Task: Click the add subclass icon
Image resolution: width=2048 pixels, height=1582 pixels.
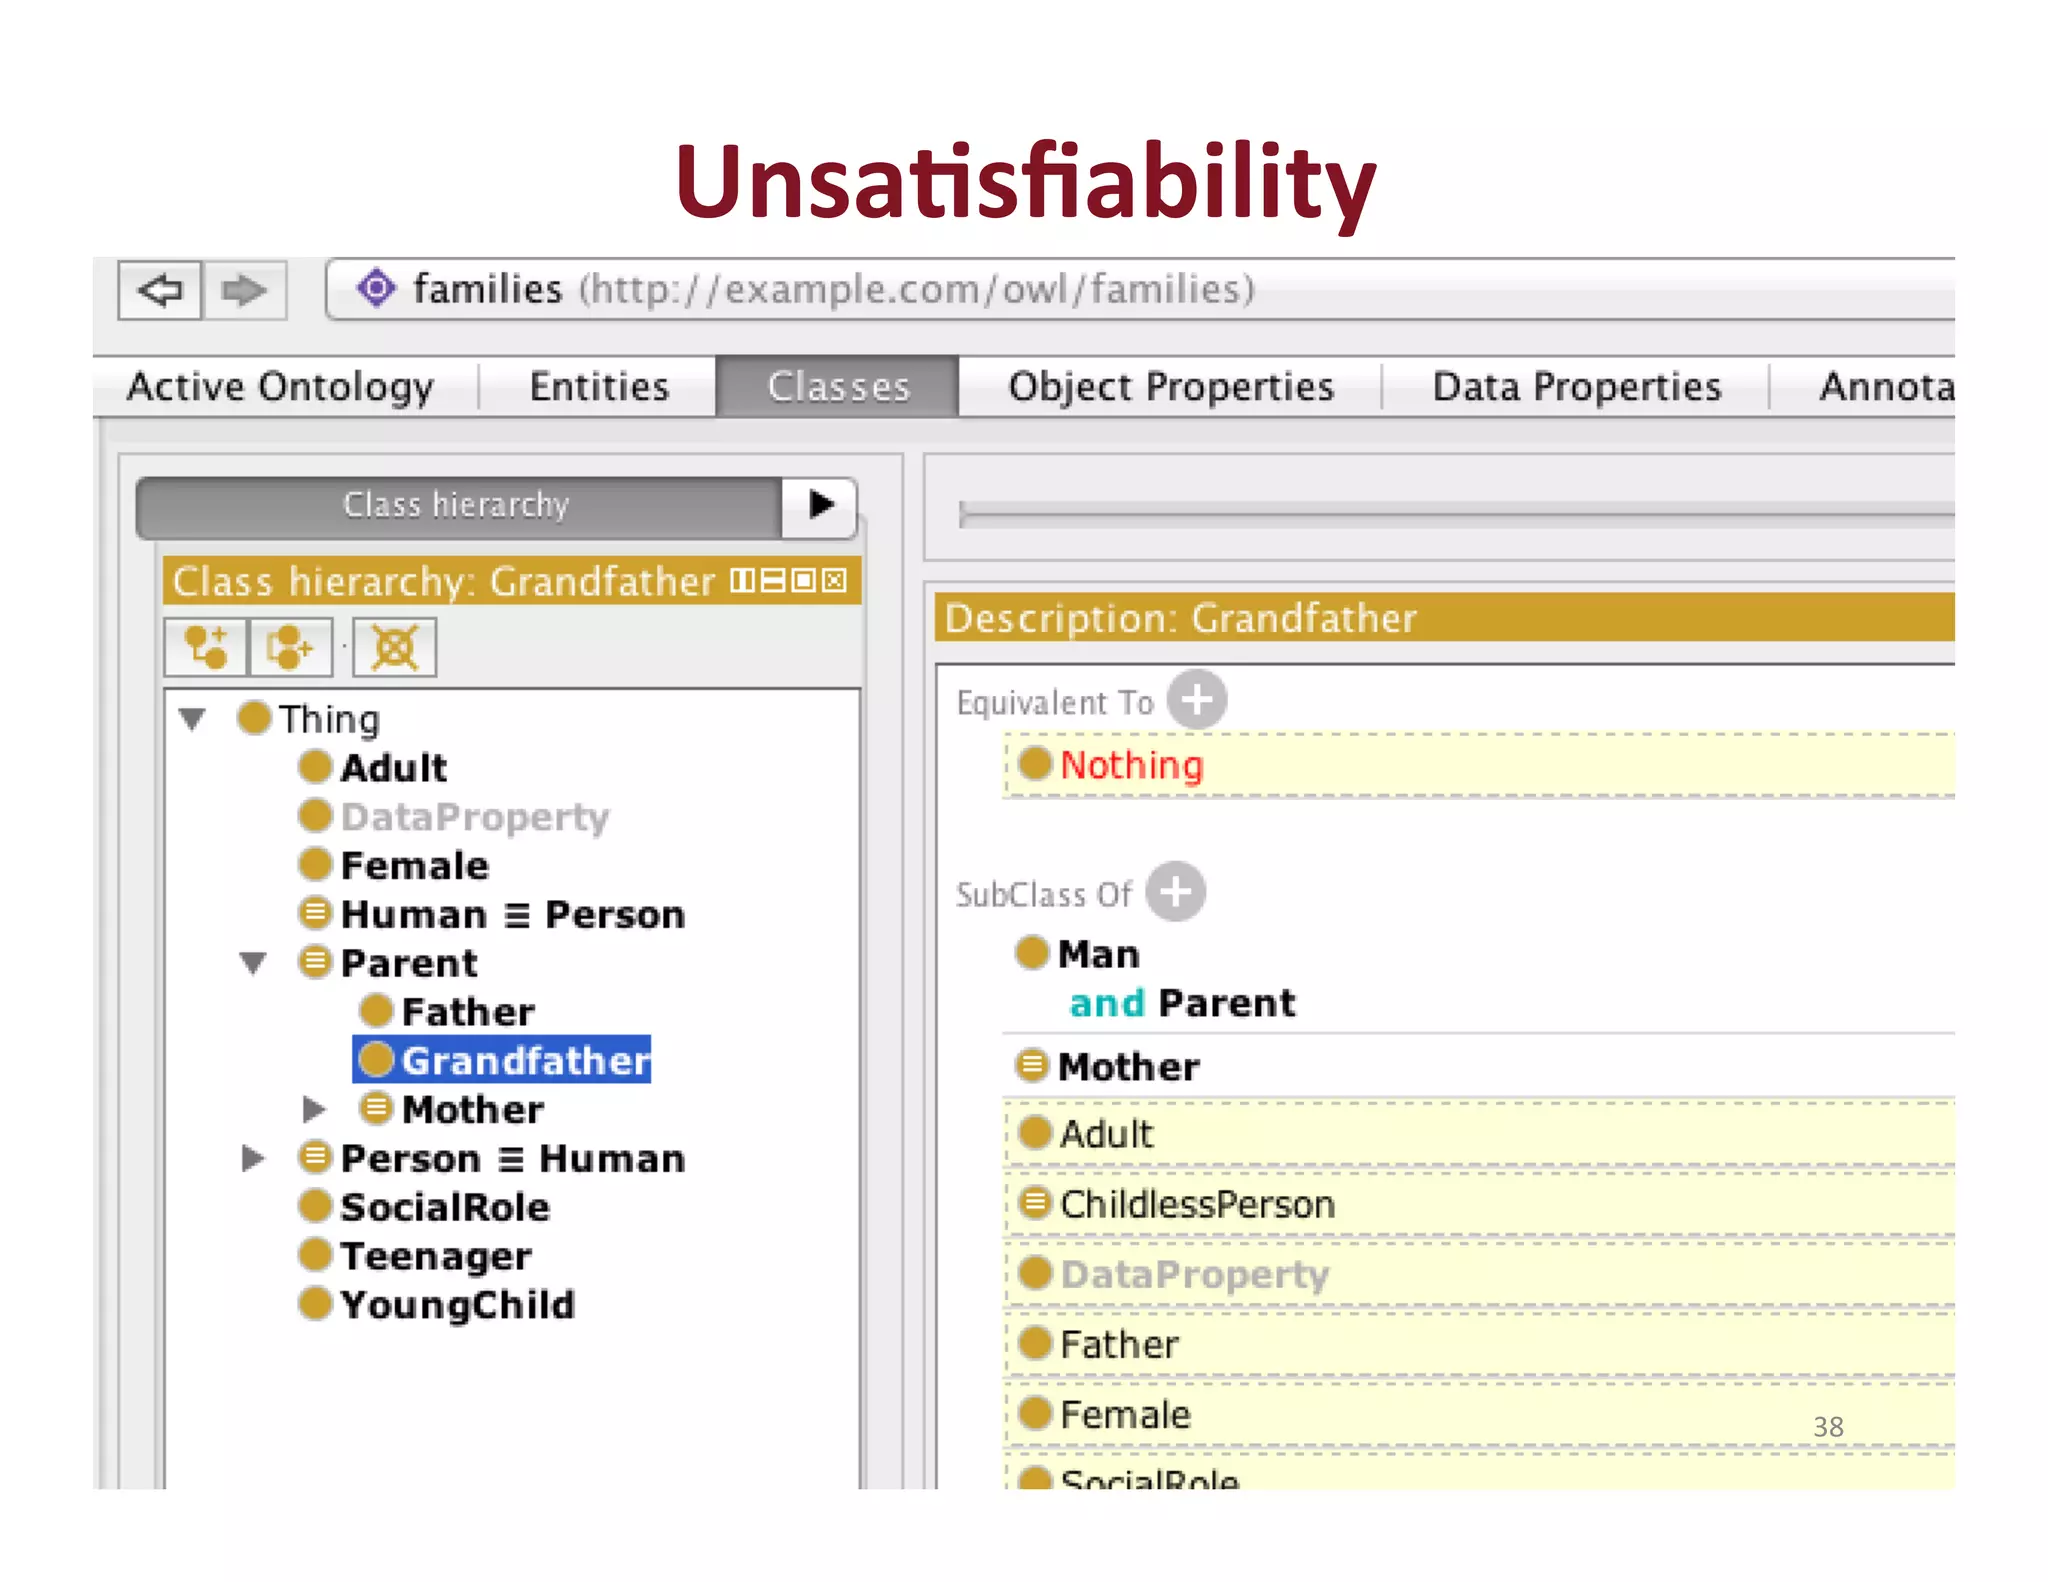Action: click(x=207, y=648)
